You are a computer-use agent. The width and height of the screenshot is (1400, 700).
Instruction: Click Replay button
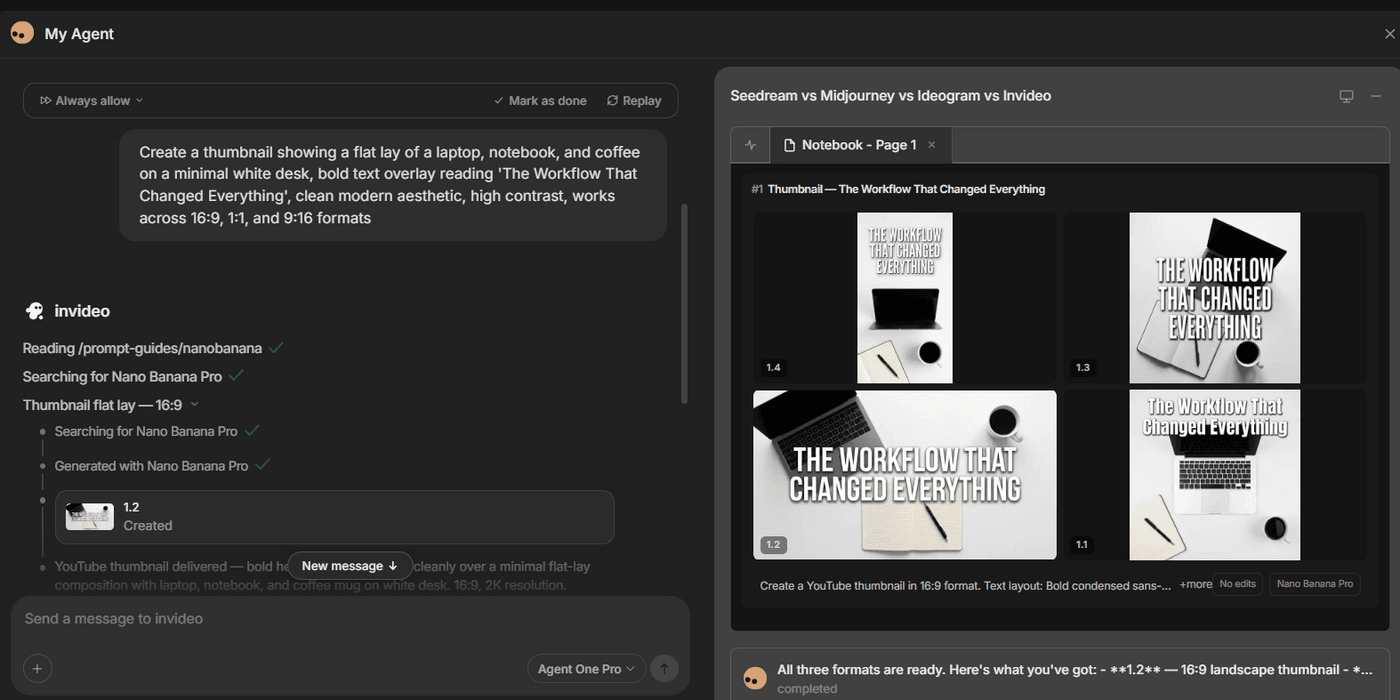[x=634, y=100]
